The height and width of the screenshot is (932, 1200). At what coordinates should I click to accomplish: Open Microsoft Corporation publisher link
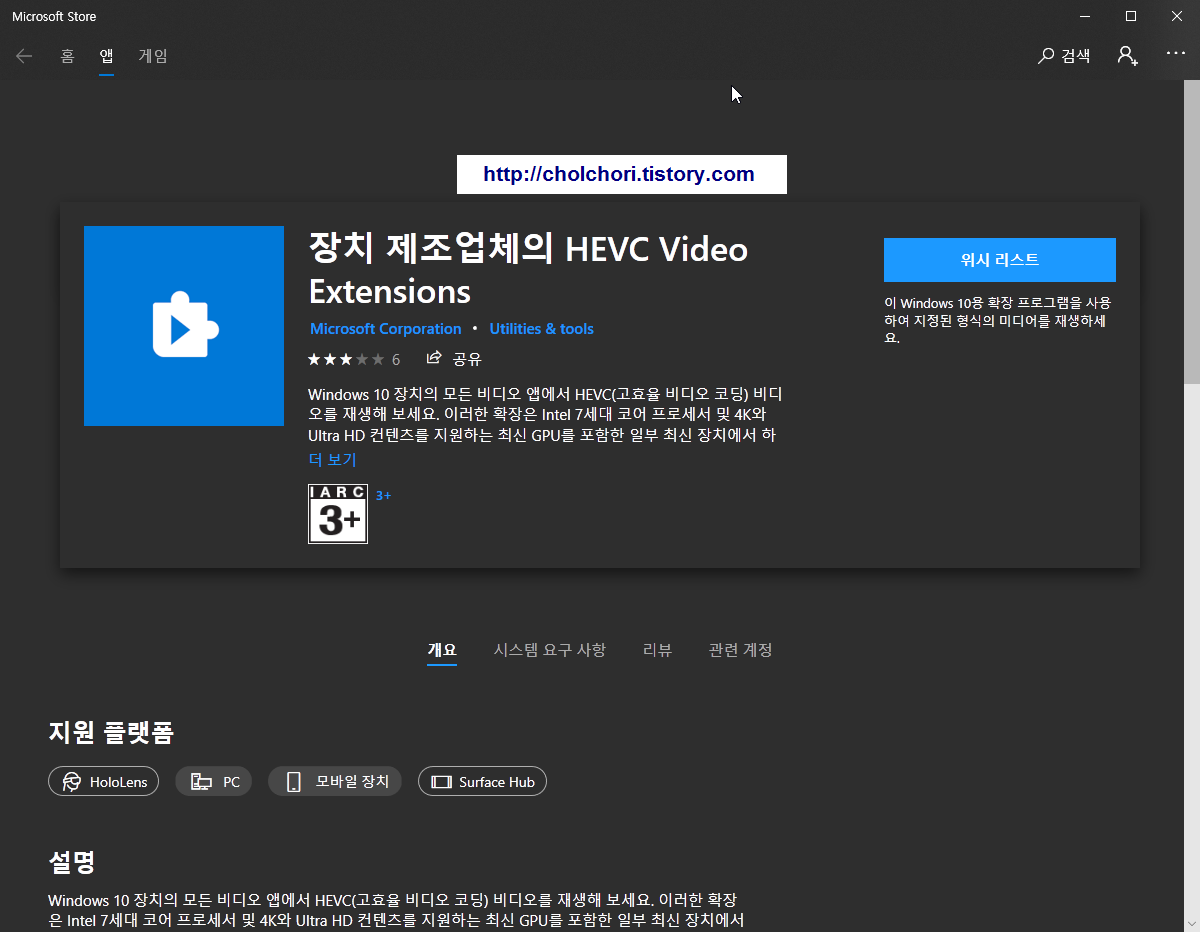(386, 329)
